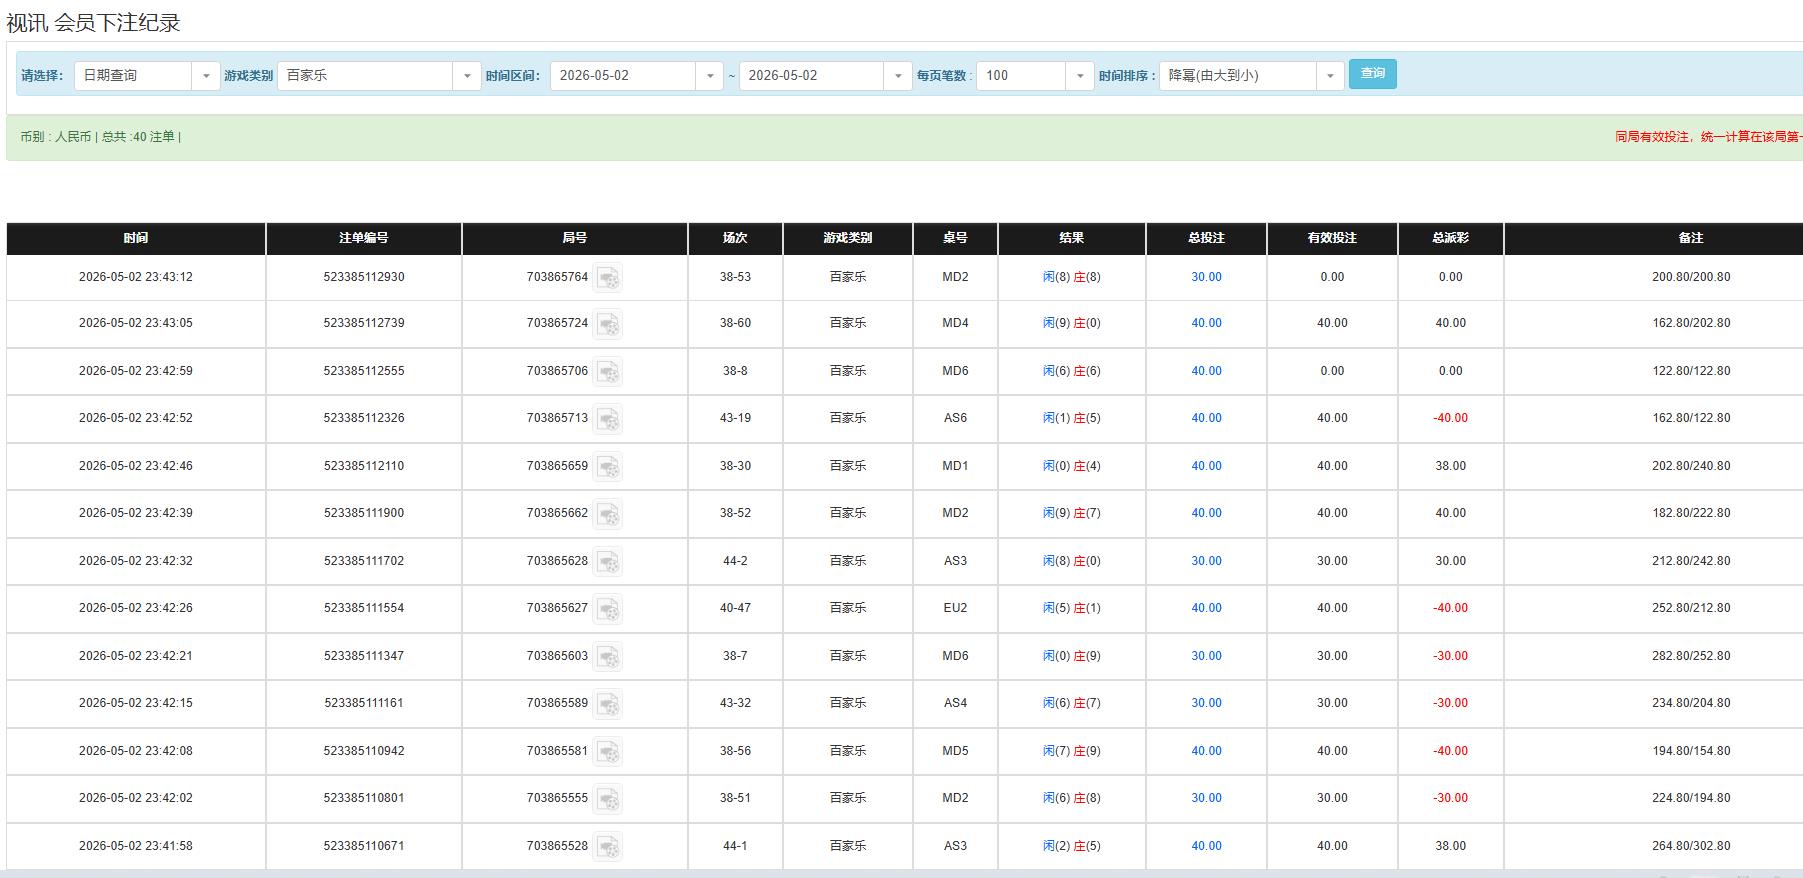The width and height of the screenshot is (1803, 878).
Task: Open the 日期查询 selection dropdown
Action: click(x=147, y=76)
